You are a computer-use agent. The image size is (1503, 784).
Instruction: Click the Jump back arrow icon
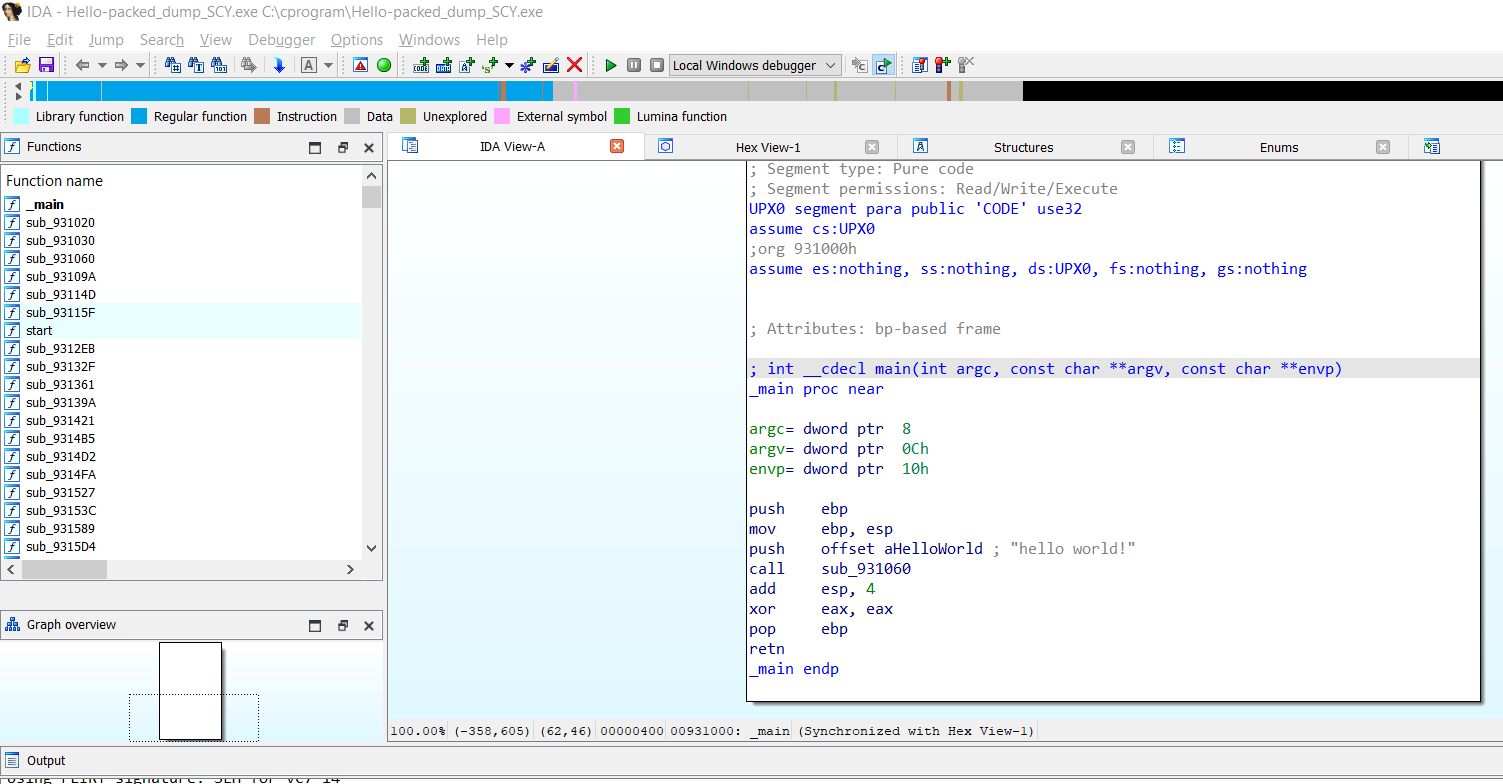(x=82, y=65)
